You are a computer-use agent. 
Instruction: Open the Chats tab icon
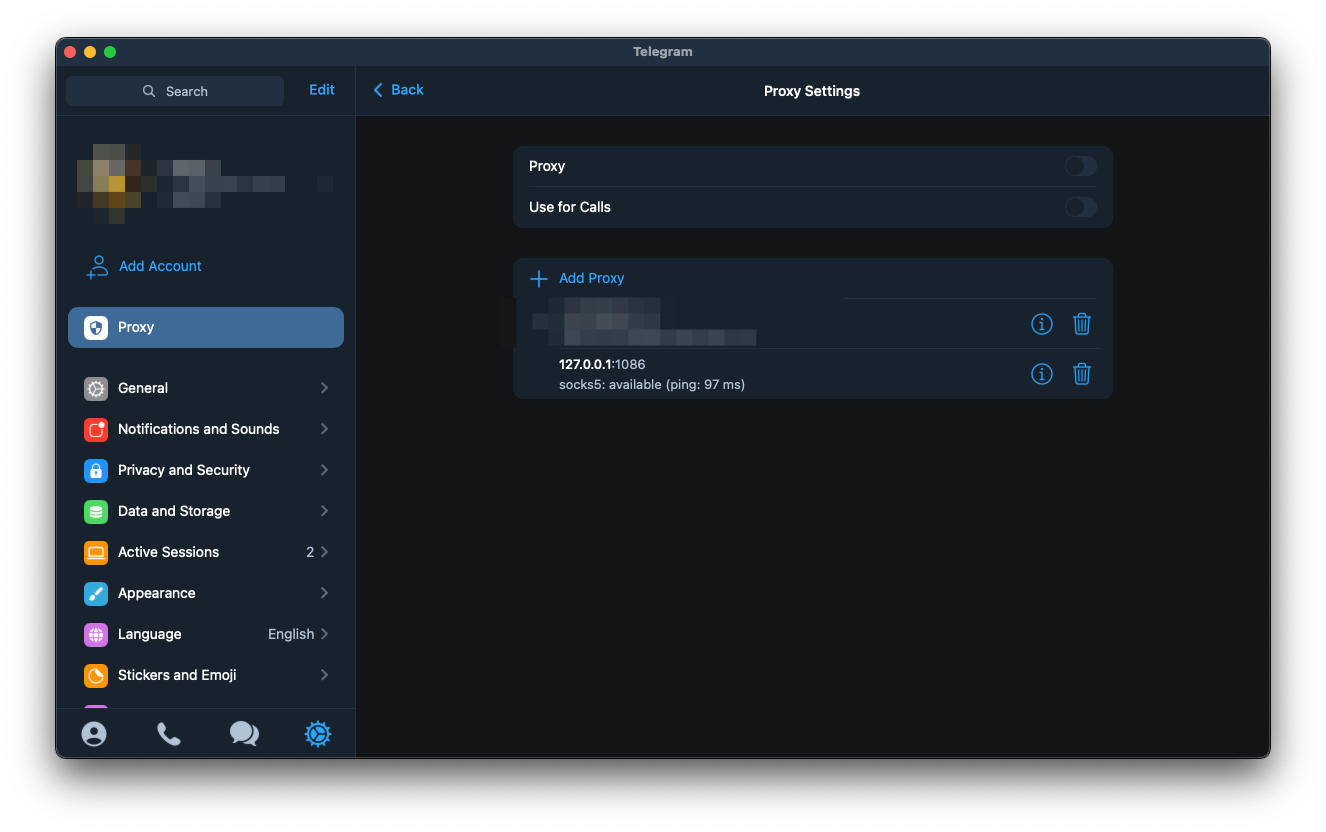pyautogui.click(x=244, y=734)
